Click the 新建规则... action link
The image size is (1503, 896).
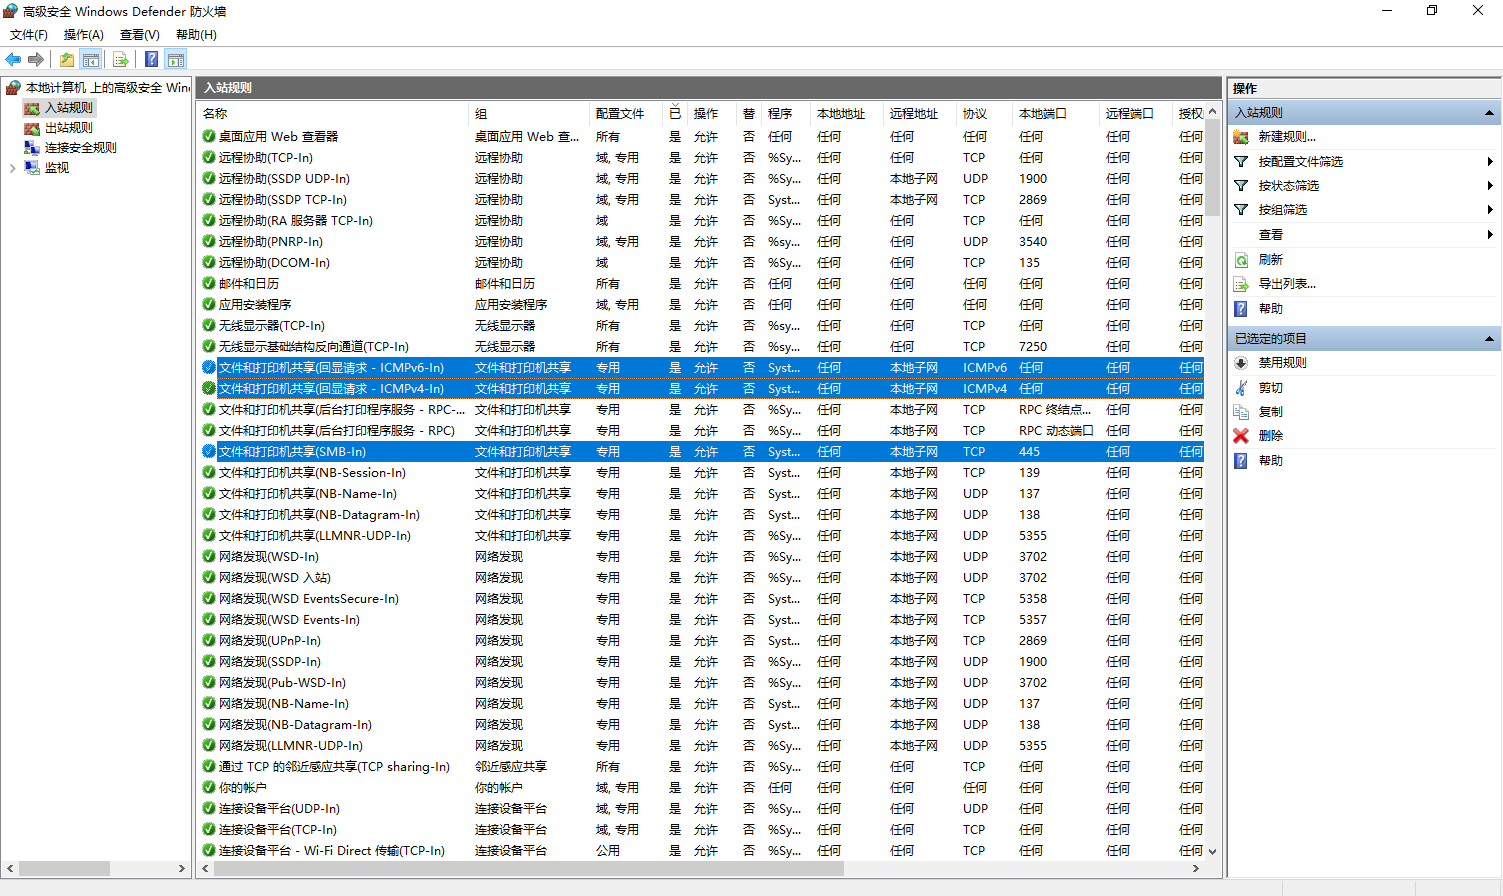[x=1287, y=137]
